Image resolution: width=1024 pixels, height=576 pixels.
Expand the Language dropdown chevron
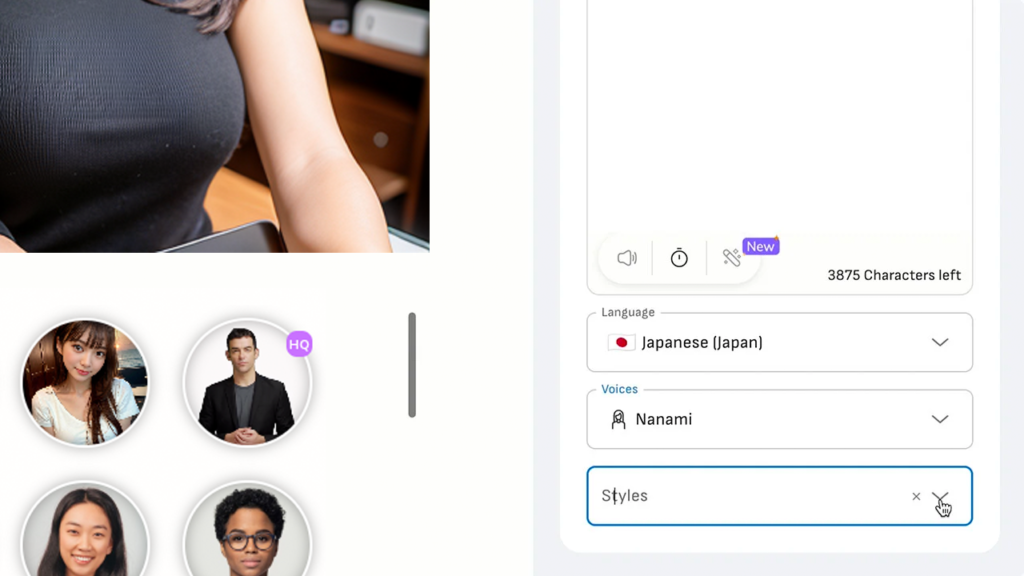click(x=939, y=342)
